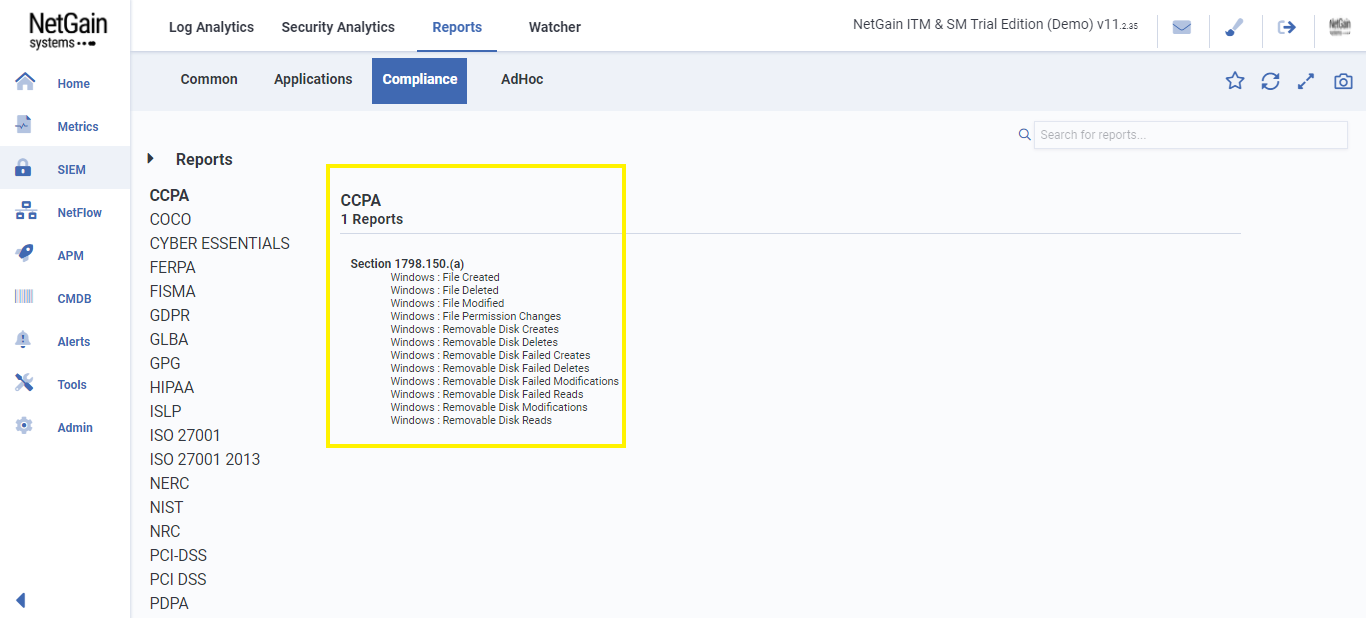Open Windows : Removable Disk Creates report

[475, 329]
